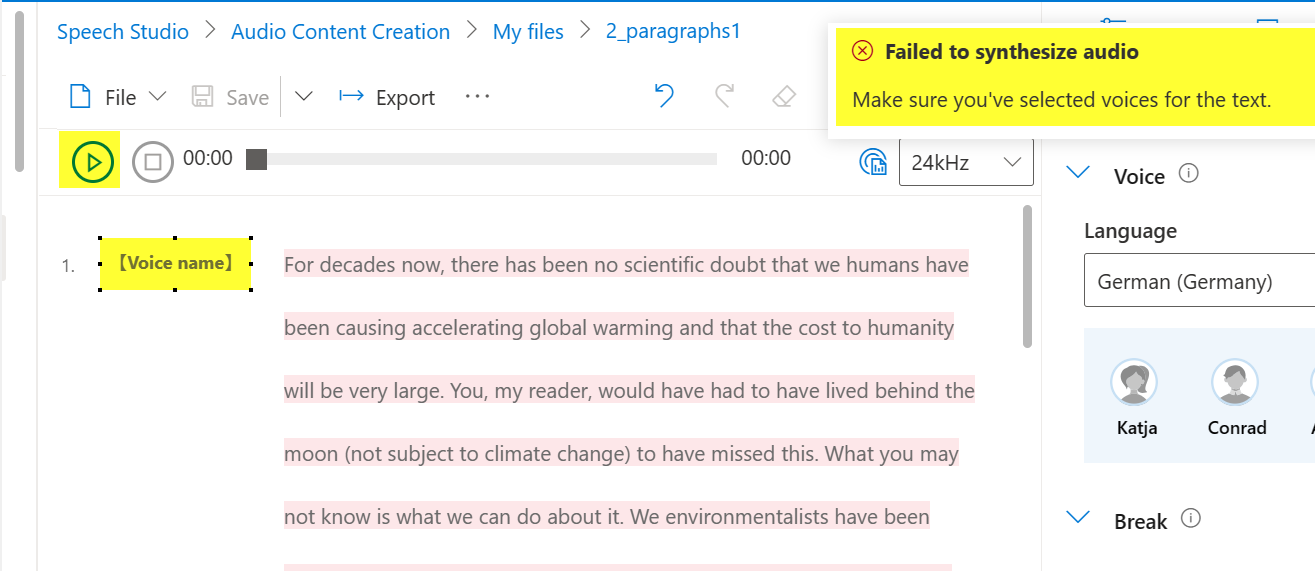Viewport: 1315px width, 571px height.
Task: Open the File menu
Action: coord(117,97)
